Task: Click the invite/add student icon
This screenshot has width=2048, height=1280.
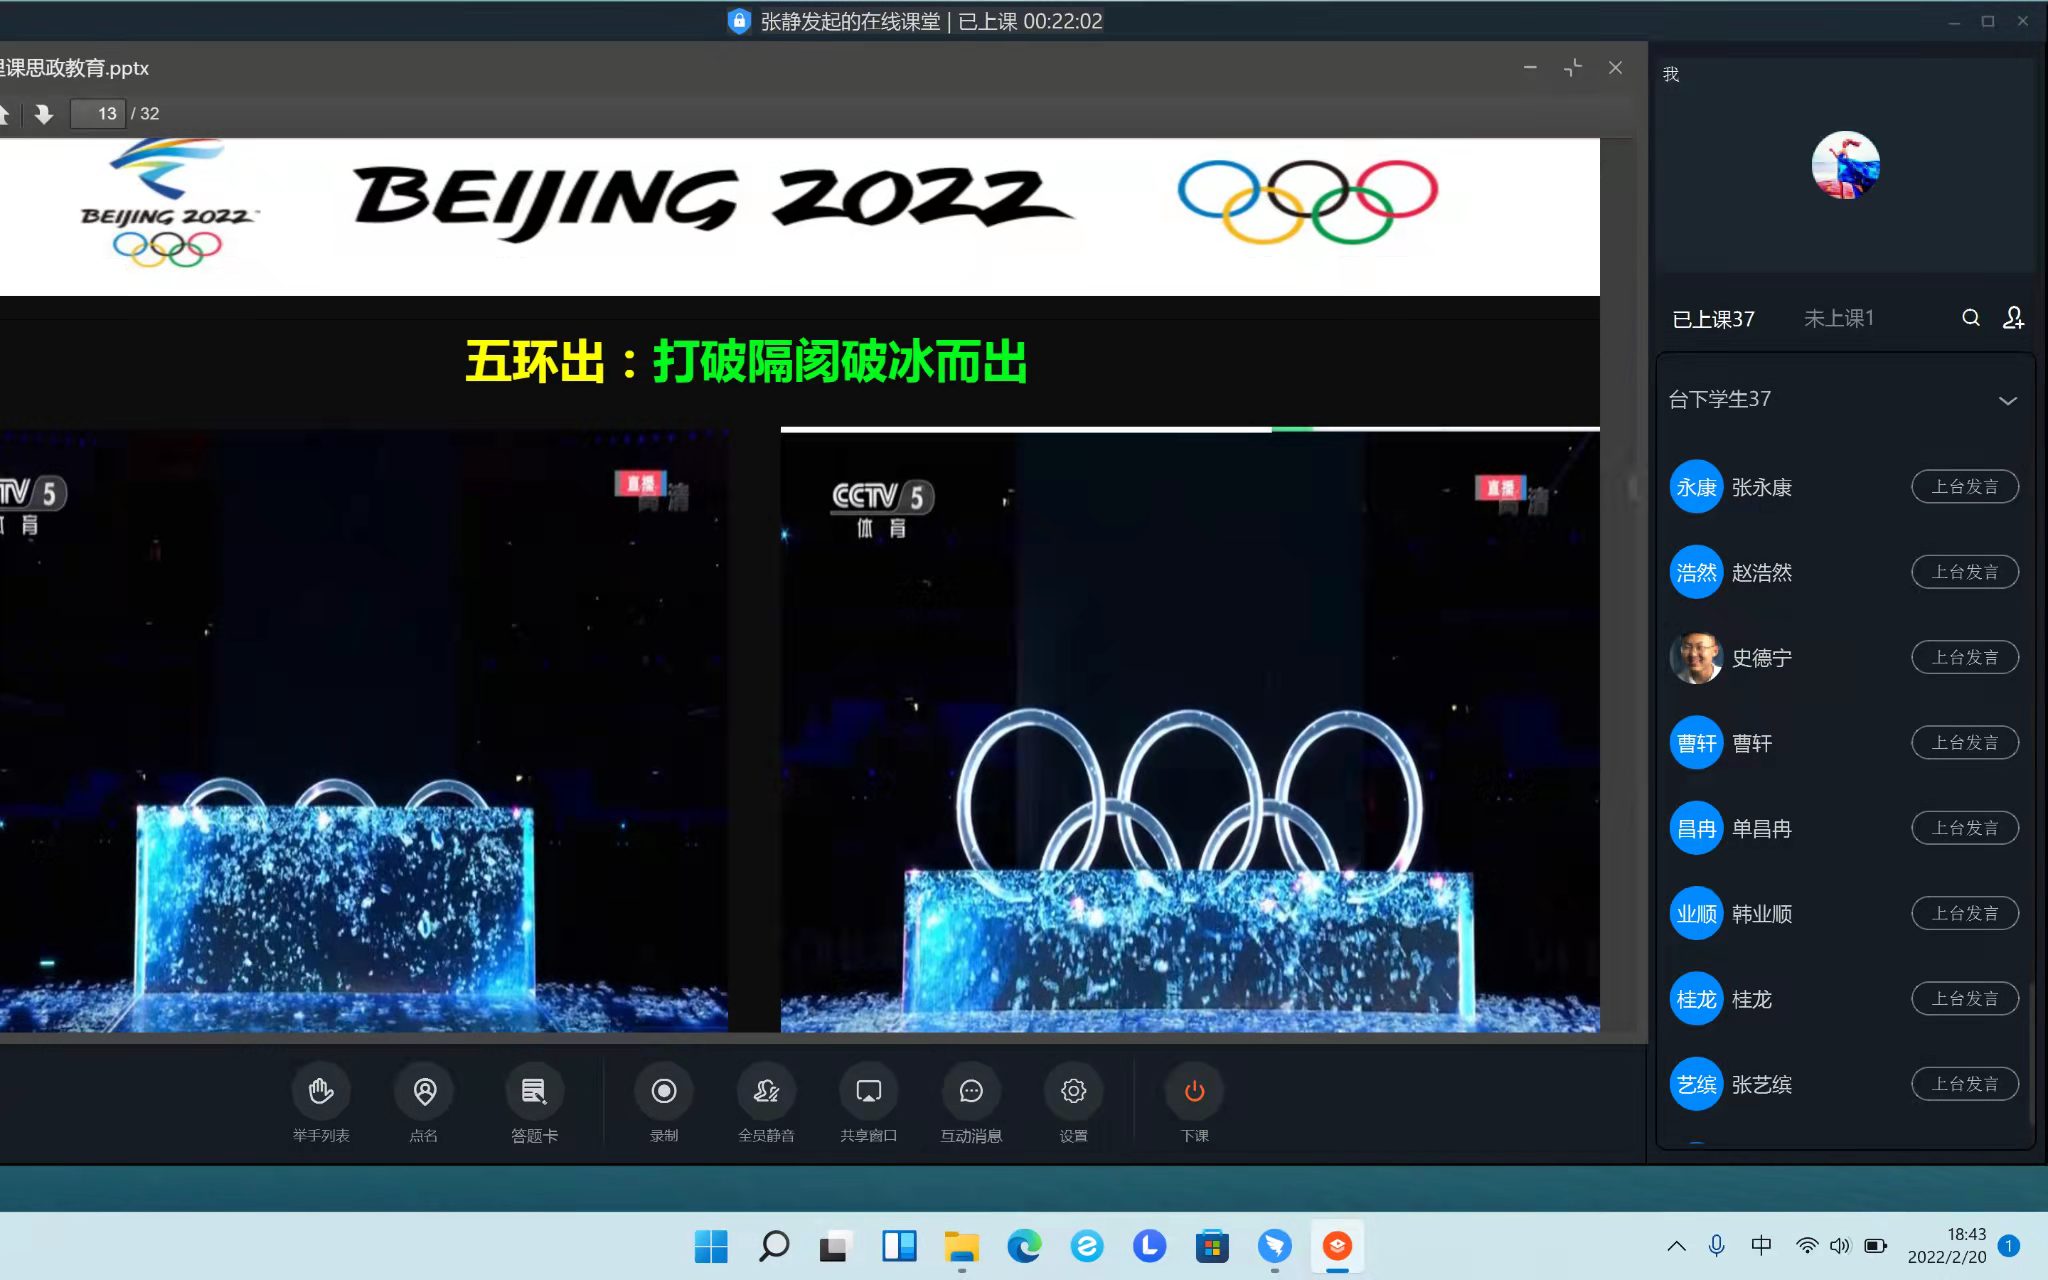Action: pos(2013,318)
